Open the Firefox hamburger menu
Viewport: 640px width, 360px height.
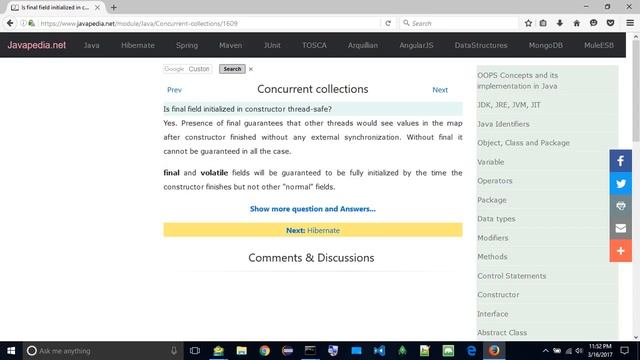[x=630, y=23]
